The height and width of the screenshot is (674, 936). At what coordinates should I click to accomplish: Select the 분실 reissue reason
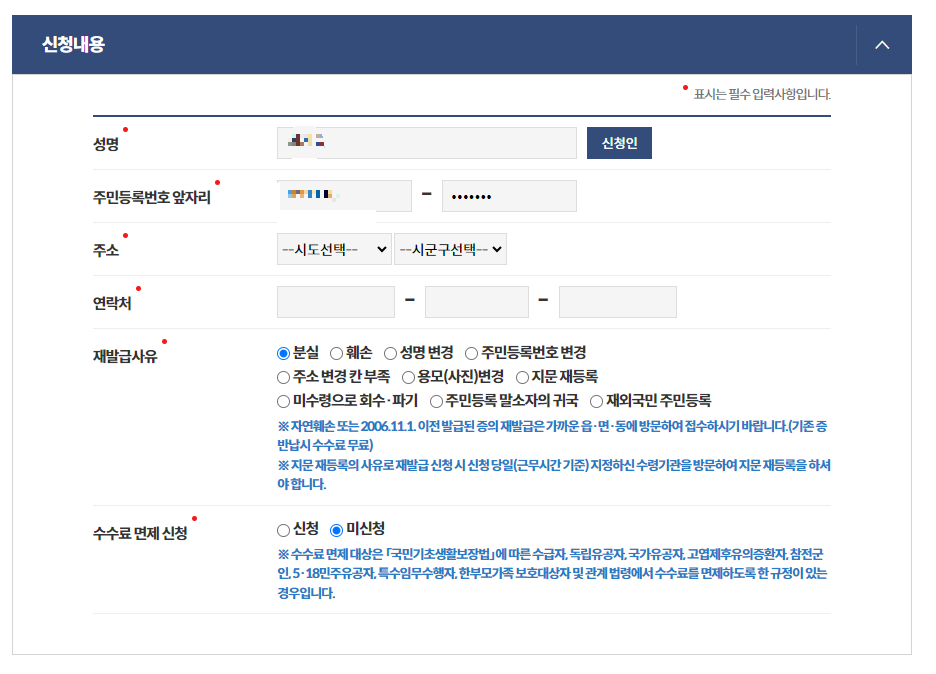284,353
